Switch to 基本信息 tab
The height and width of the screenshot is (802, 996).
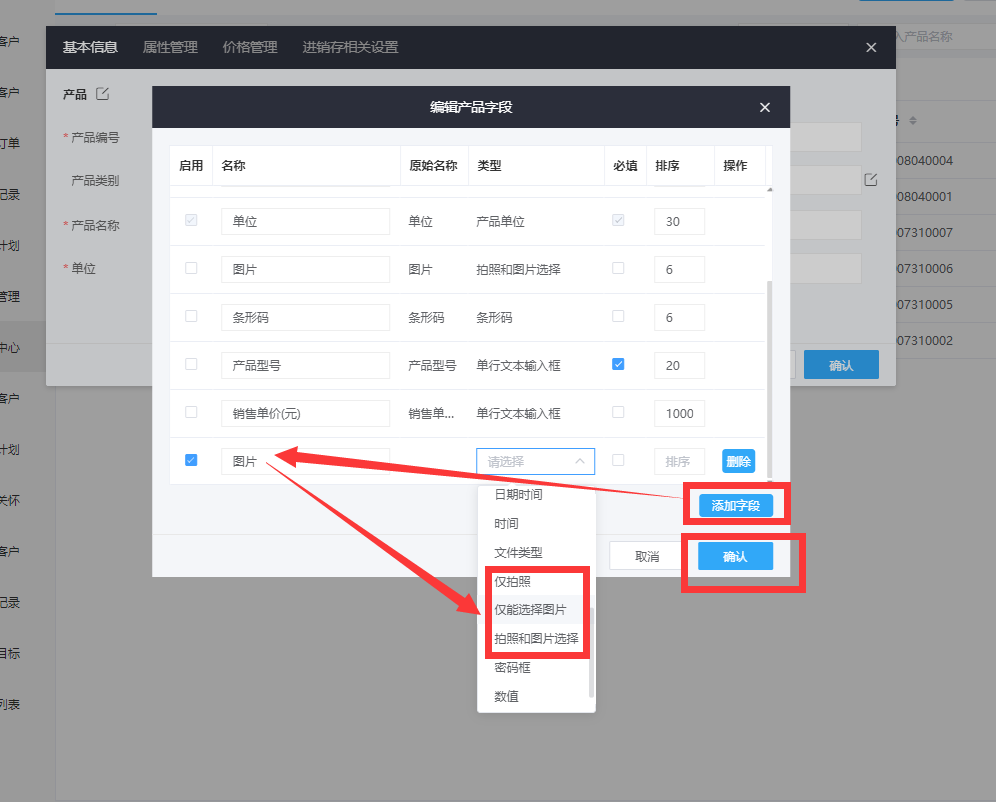pyautogui.click(x=90, y=48)
